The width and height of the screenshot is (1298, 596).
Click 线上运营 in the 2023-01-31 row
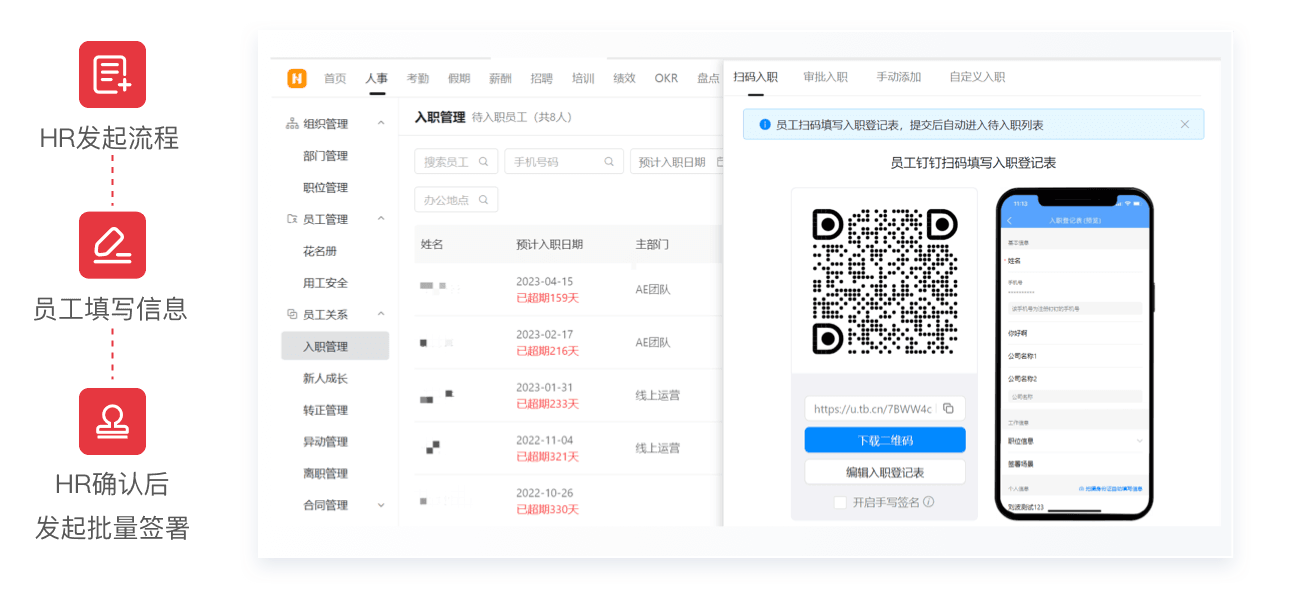[x=657, y=395]
